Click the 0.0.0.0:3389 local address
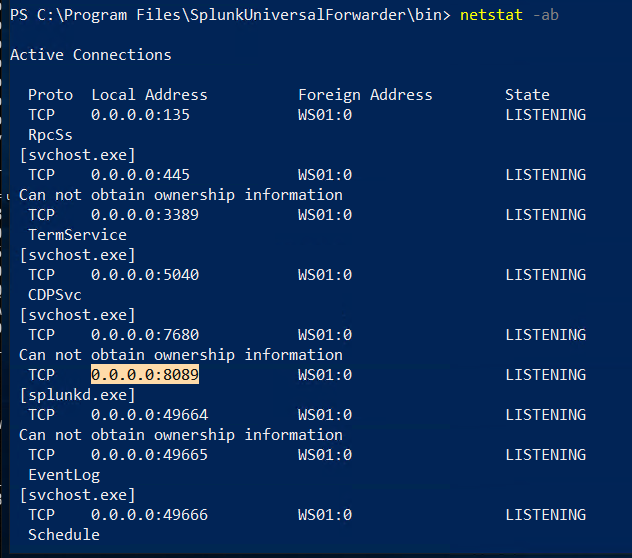The width and height of the screenshot is (632, 558). pyautogui.click(x=145, y=215)
